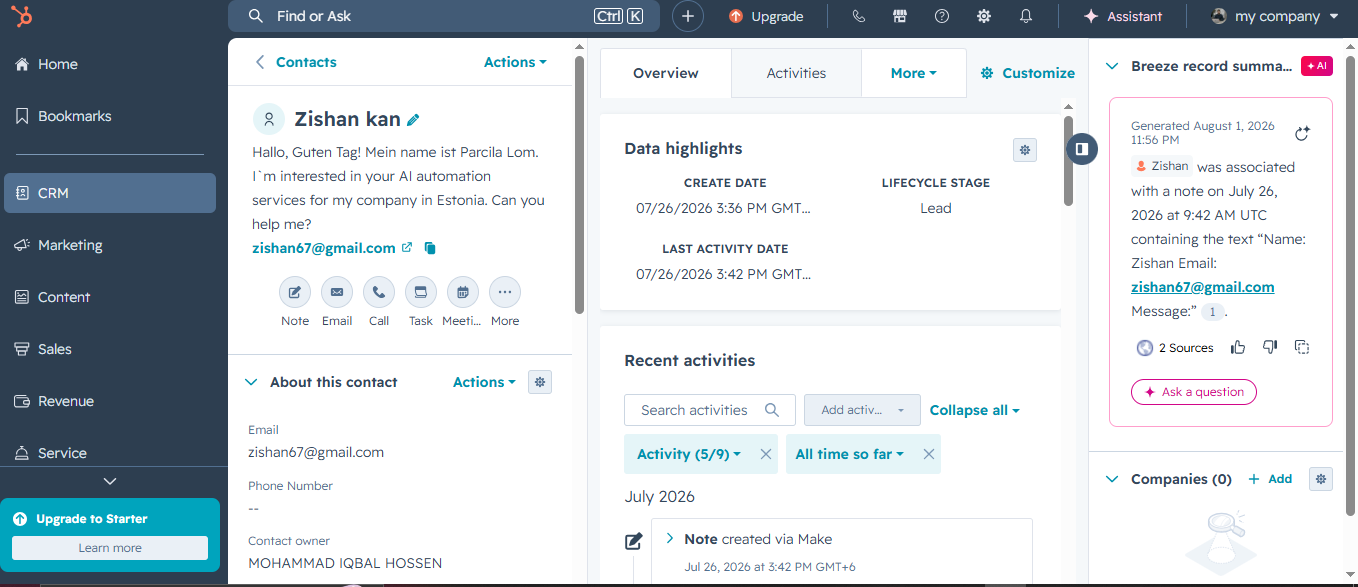Image resolution: width=1358 pixels, height=587 pixels.
Task: Open the Activity (5/9) filter dropdown
Action: pos(689,454)
